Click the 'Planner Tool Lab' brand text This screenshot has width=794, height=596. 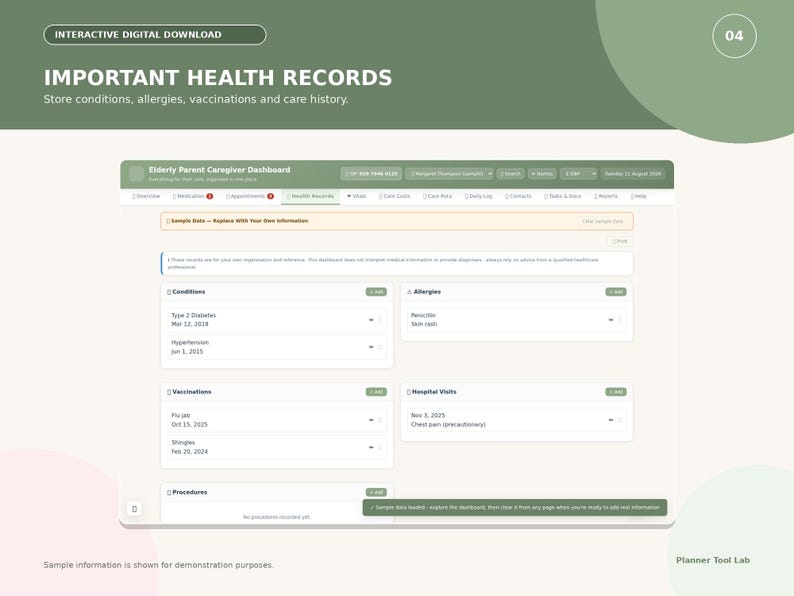[713, 561]
